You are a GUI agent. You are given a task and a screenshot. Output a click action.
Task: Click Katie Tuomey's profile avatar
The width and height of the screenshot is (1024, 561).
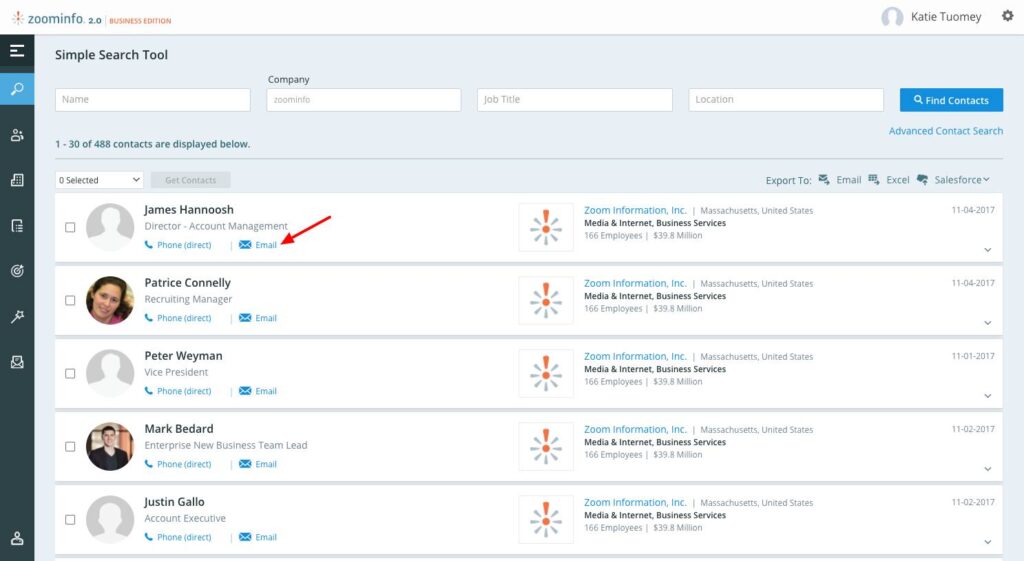pos(891,17)
